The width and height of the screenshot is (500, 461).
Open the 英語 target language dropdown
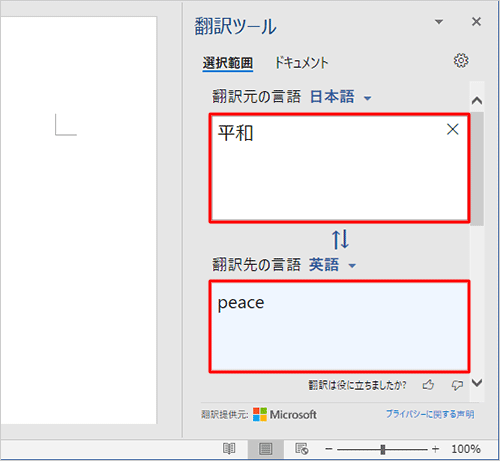332,265
